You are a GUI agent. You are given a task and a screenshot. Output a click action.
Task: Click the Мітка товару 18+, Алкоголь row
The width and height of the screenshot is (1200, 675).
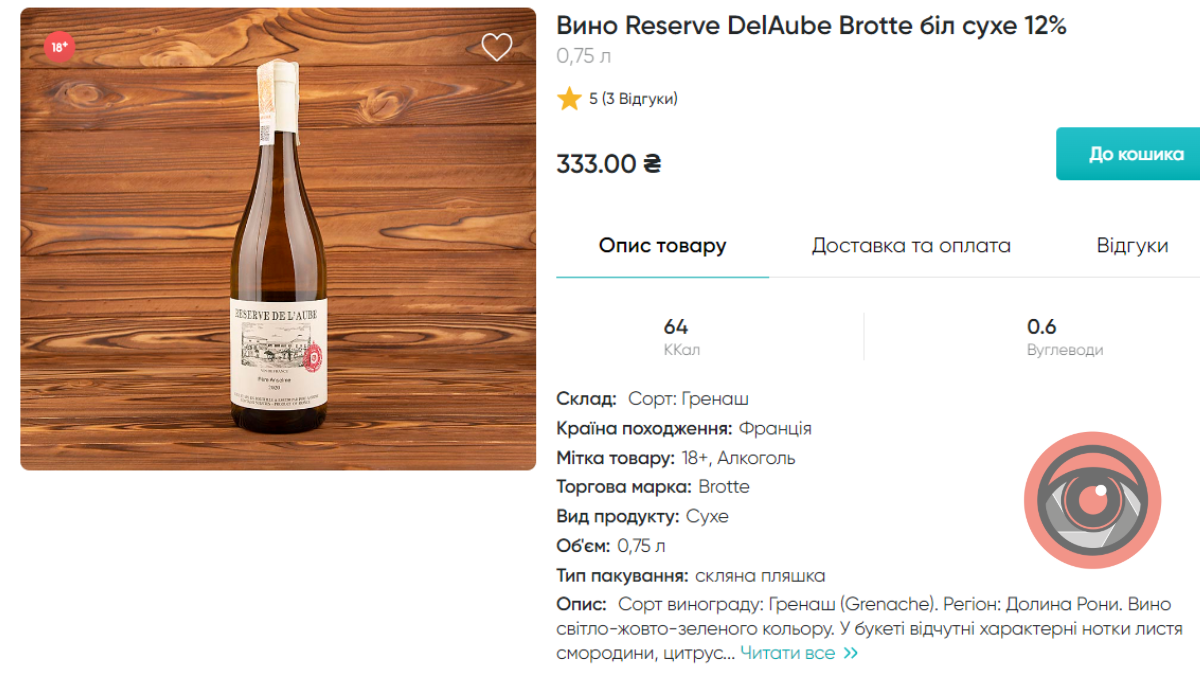[676, 458]
